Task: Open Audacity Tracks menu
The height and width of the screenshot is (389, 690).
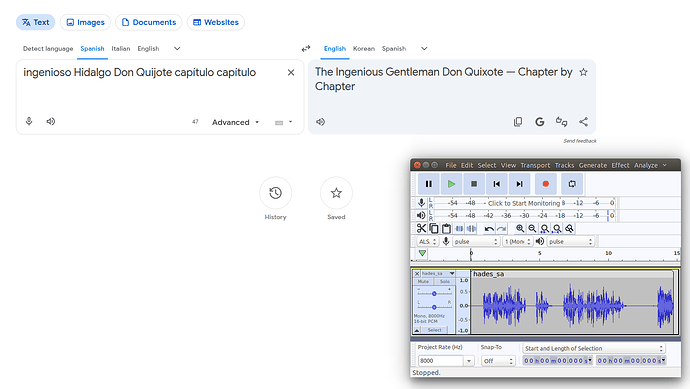Action: click(x=564, y=165)
